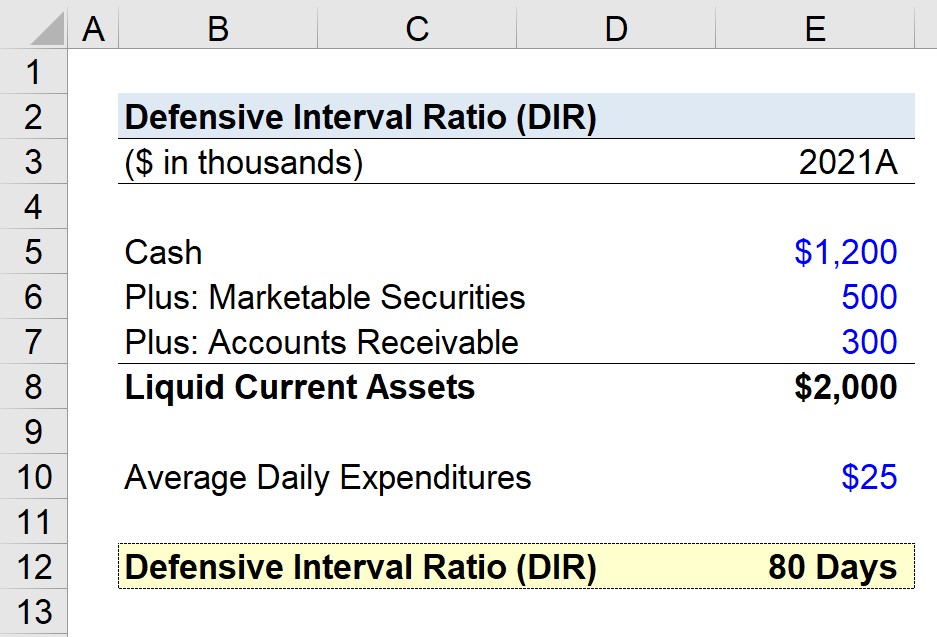The image size is (937, 637).
Task: Select row 4 header
Action: pos(33,206)
